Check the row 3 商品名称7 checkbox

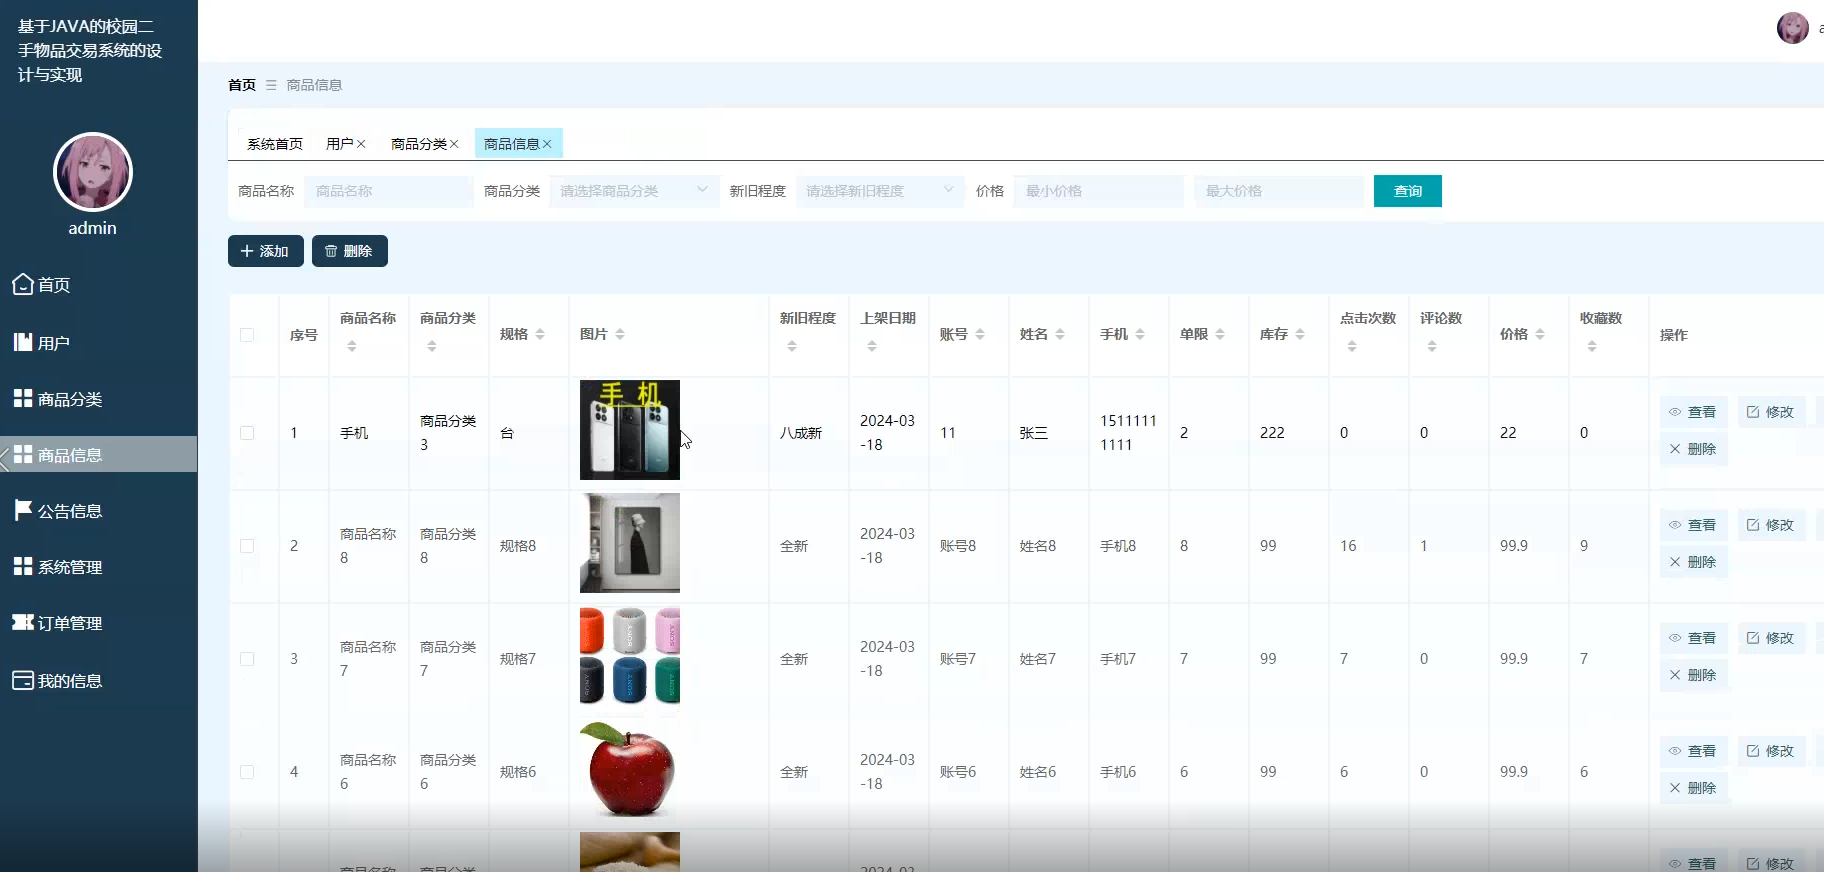247,659
